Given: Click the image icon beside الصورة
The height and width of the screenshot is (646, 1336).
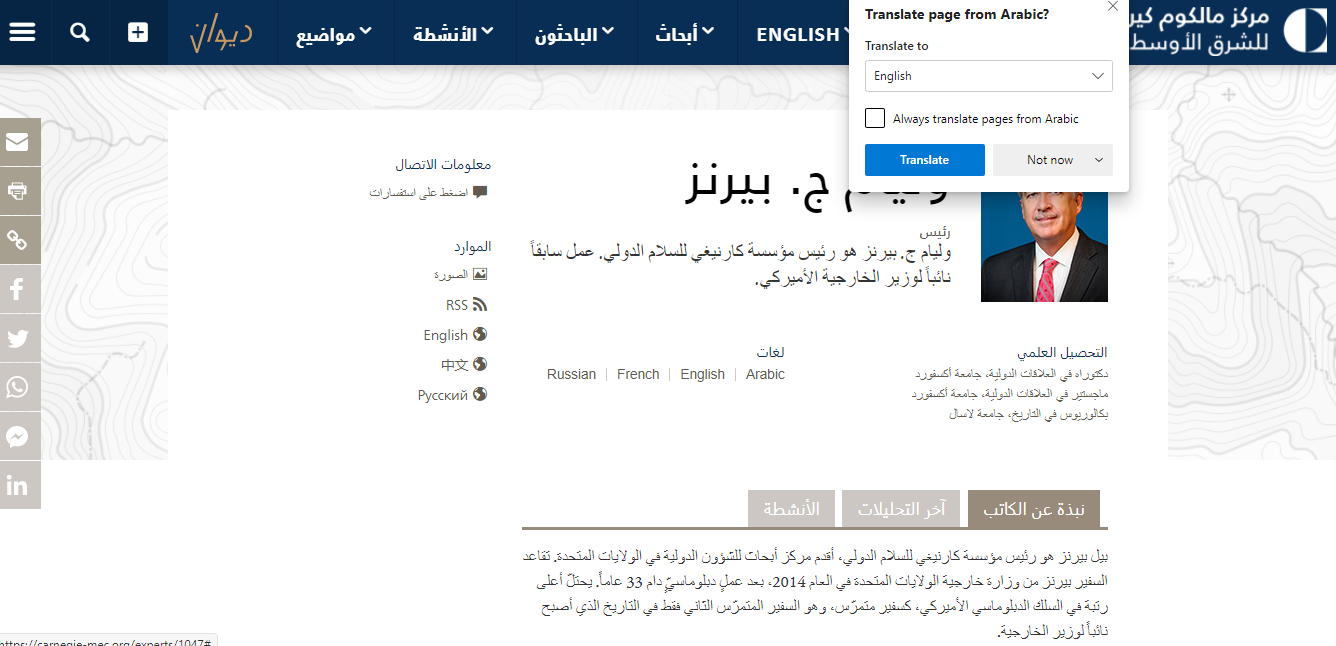Looking at the screenshot, I should (480, 274).
